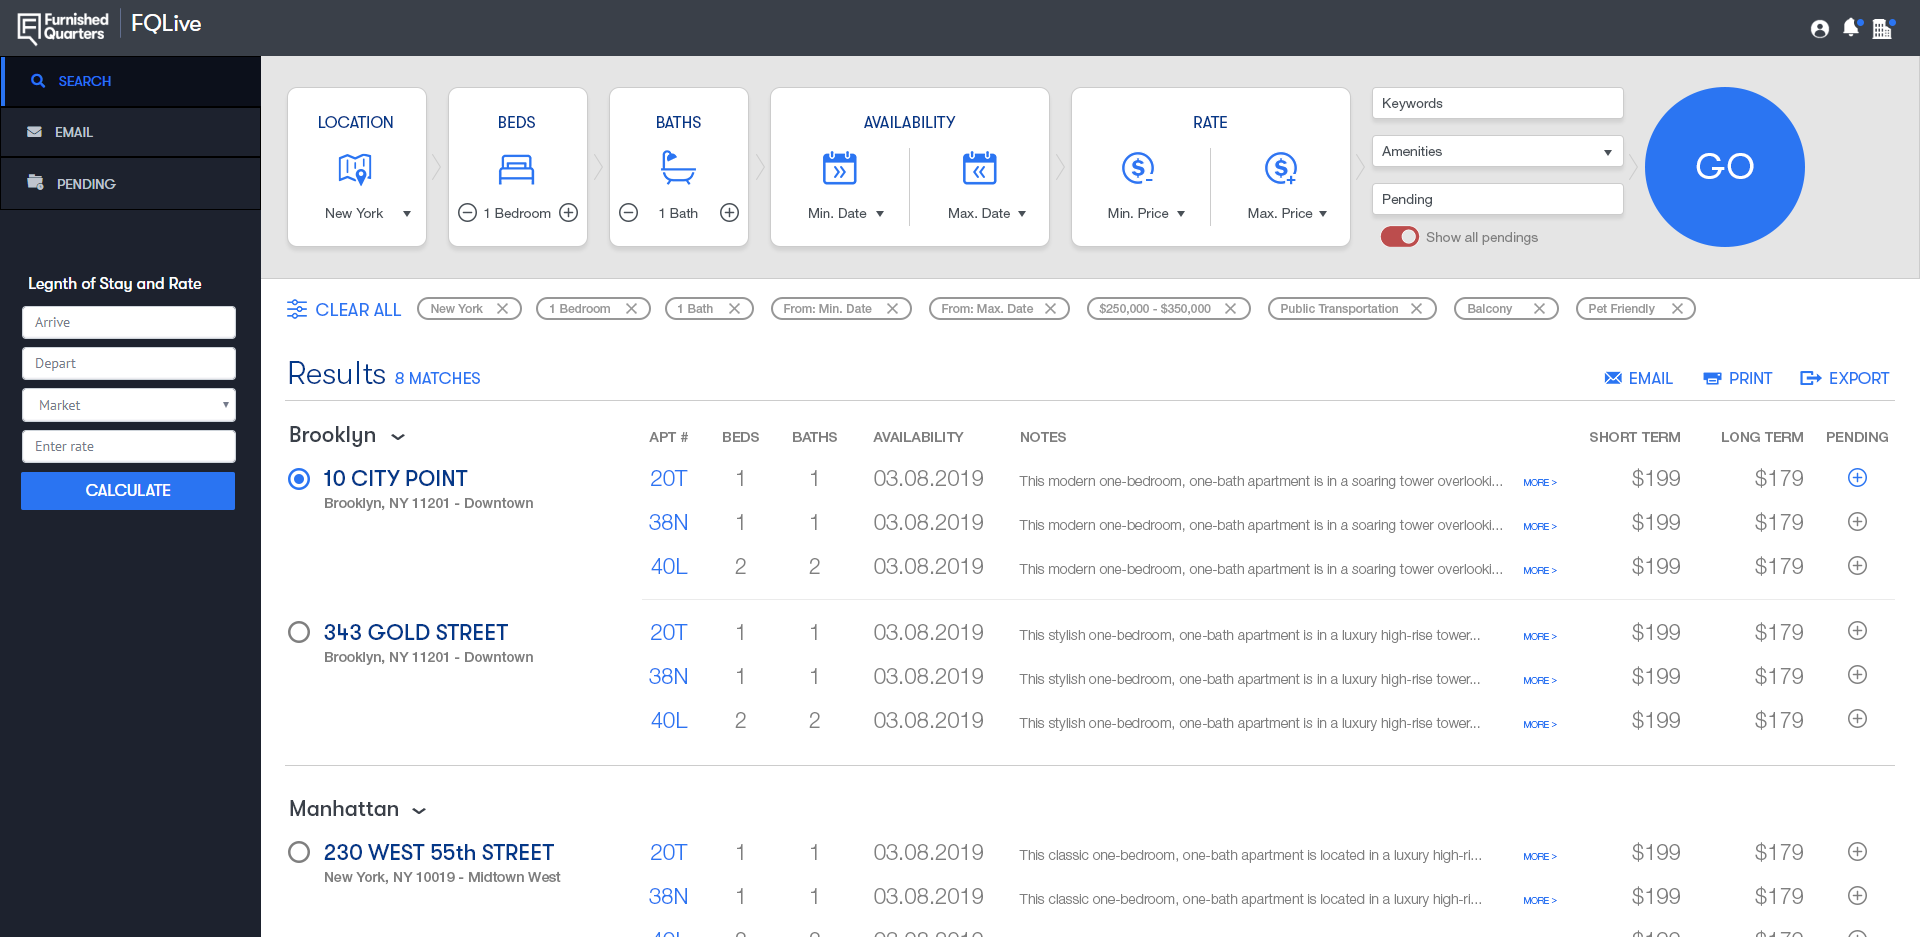1920x937 pixels.
Task: Open the Amenities dropdown
Action: [x=1497, y=151]
